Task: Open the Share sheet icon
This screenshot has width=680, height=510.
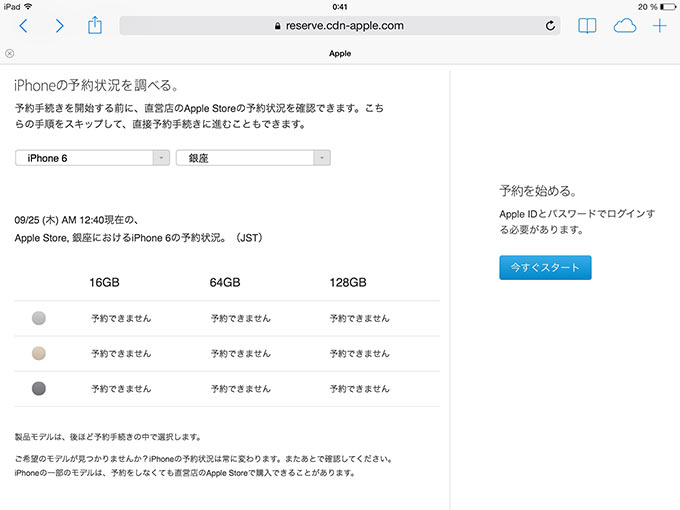Action: point(95,25)
